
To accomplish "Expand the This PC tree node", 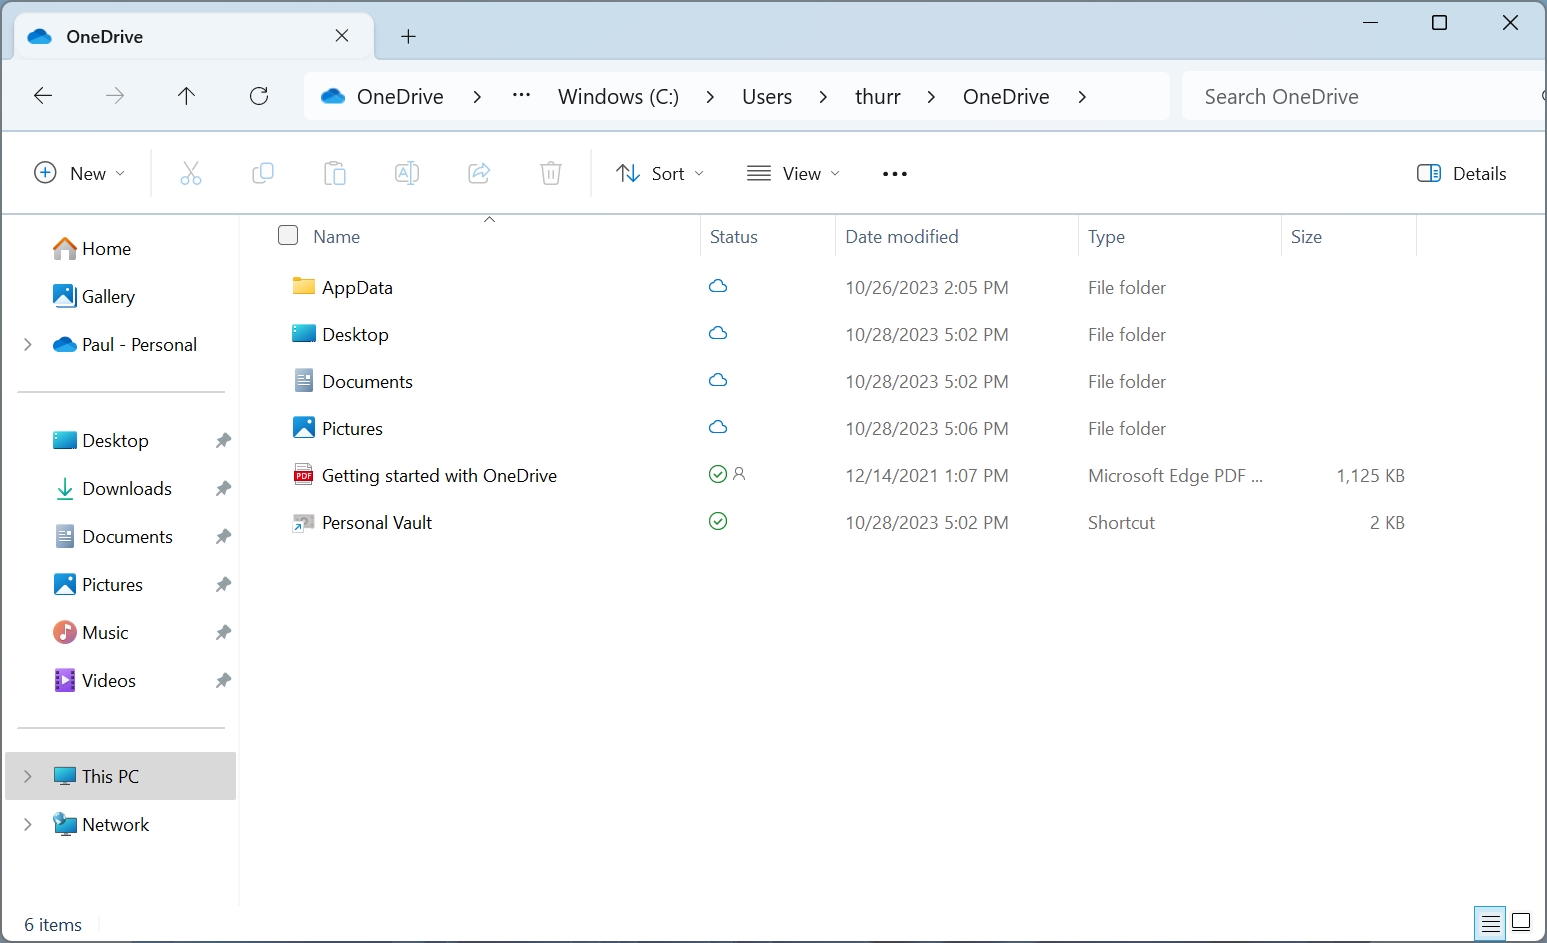I will pyautogui.click(x=28, y=776).
